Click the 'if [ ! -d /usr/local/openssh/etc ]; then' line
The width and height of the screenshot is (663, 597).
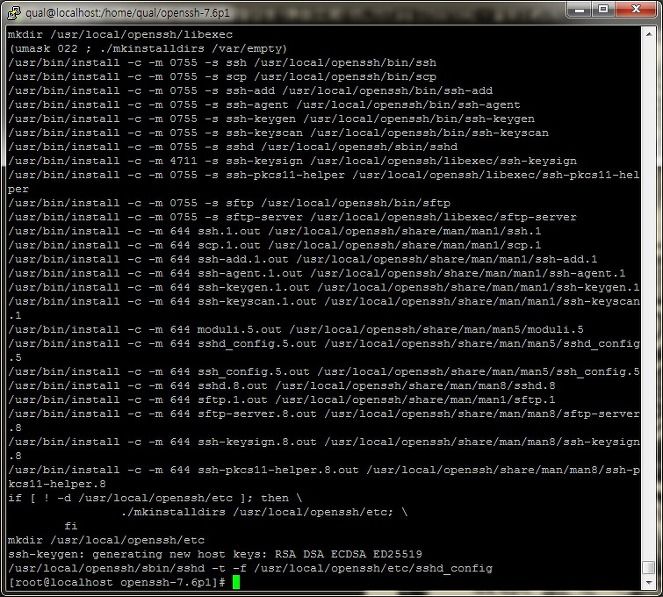(155, 498)
